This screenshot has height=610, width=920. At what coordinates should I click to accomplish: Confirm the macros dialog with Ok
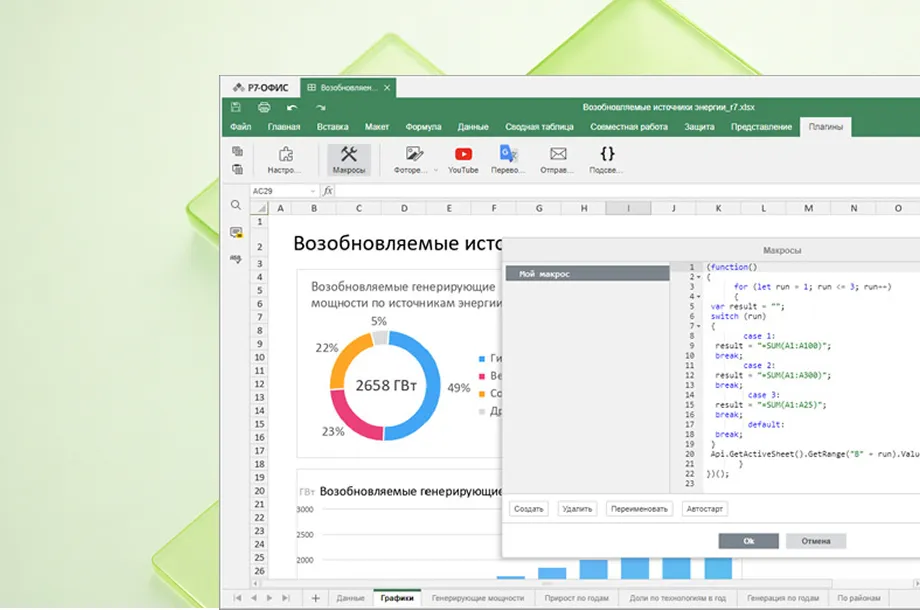(x=749, y=541)
